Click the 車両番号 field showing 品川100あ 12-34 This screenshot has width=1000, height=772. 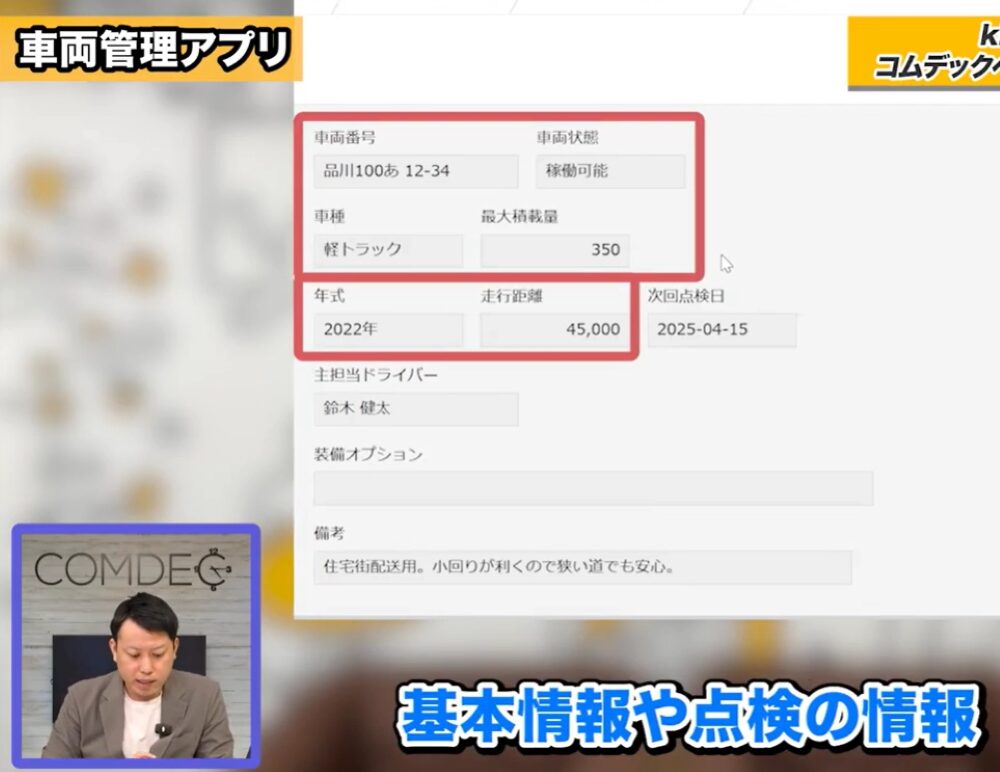coord(415,171)
